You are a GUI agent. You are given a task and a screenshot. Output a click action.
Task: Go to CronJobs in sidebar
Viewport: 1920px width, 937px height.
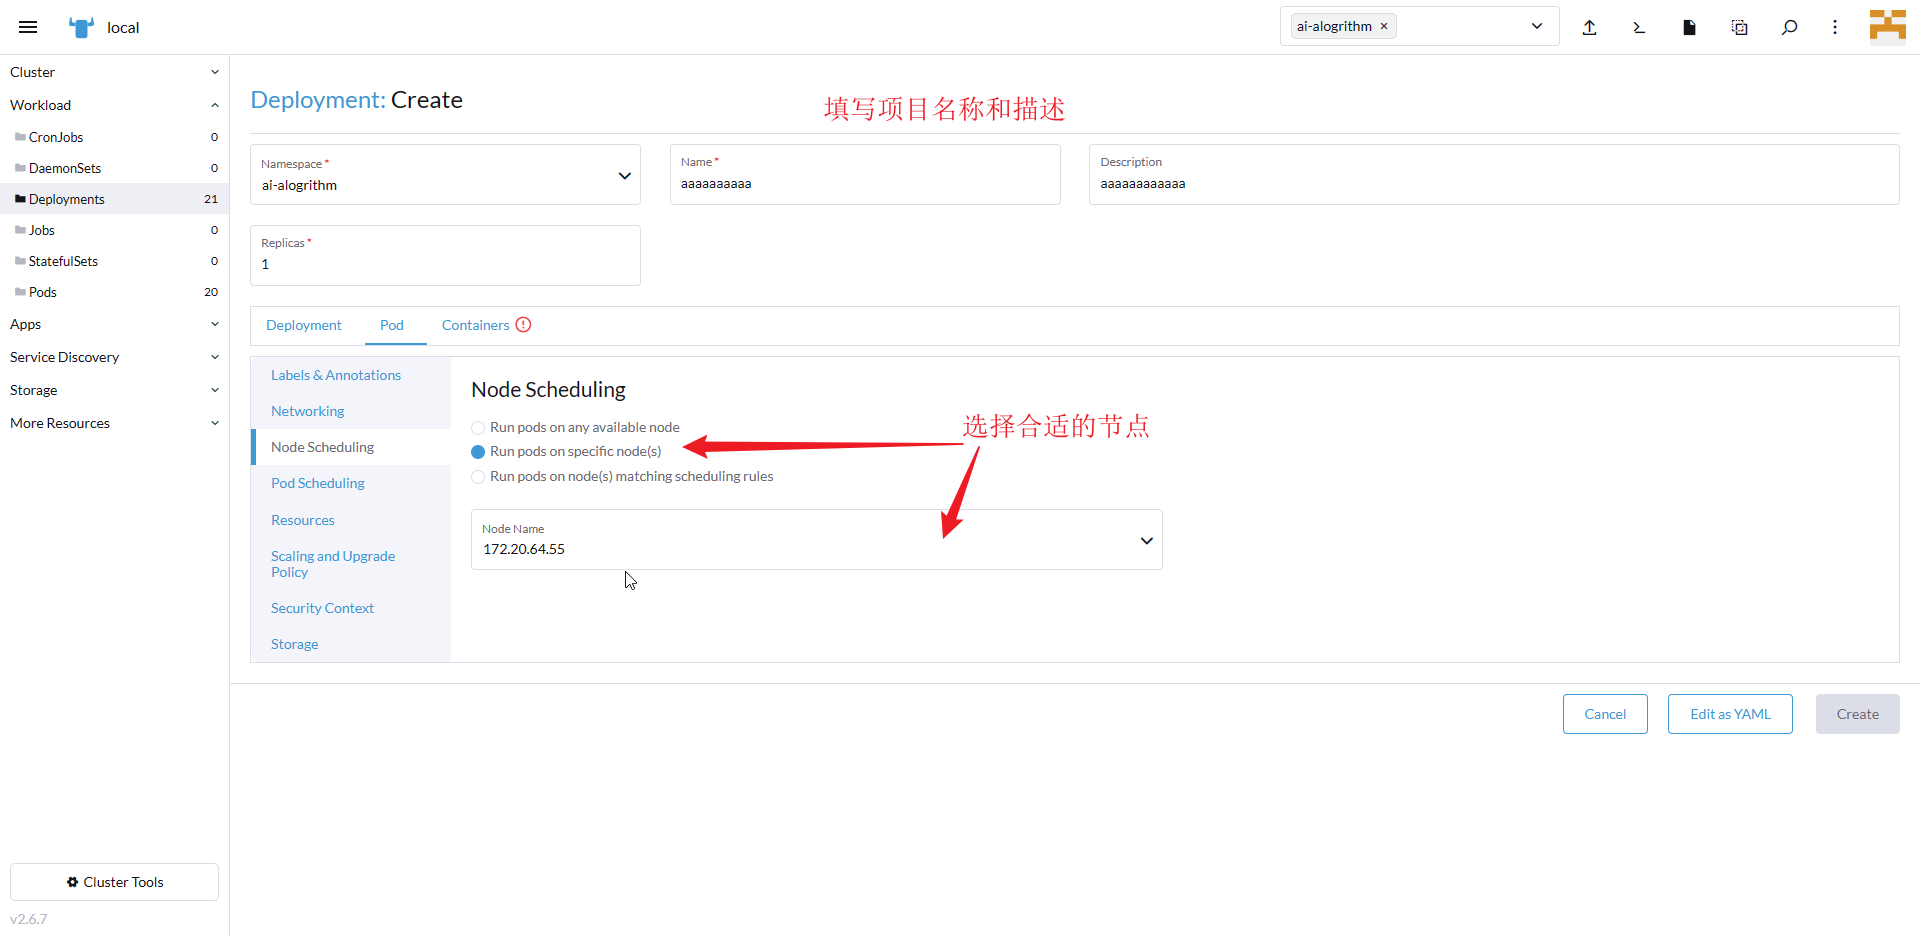pos(114,137)
